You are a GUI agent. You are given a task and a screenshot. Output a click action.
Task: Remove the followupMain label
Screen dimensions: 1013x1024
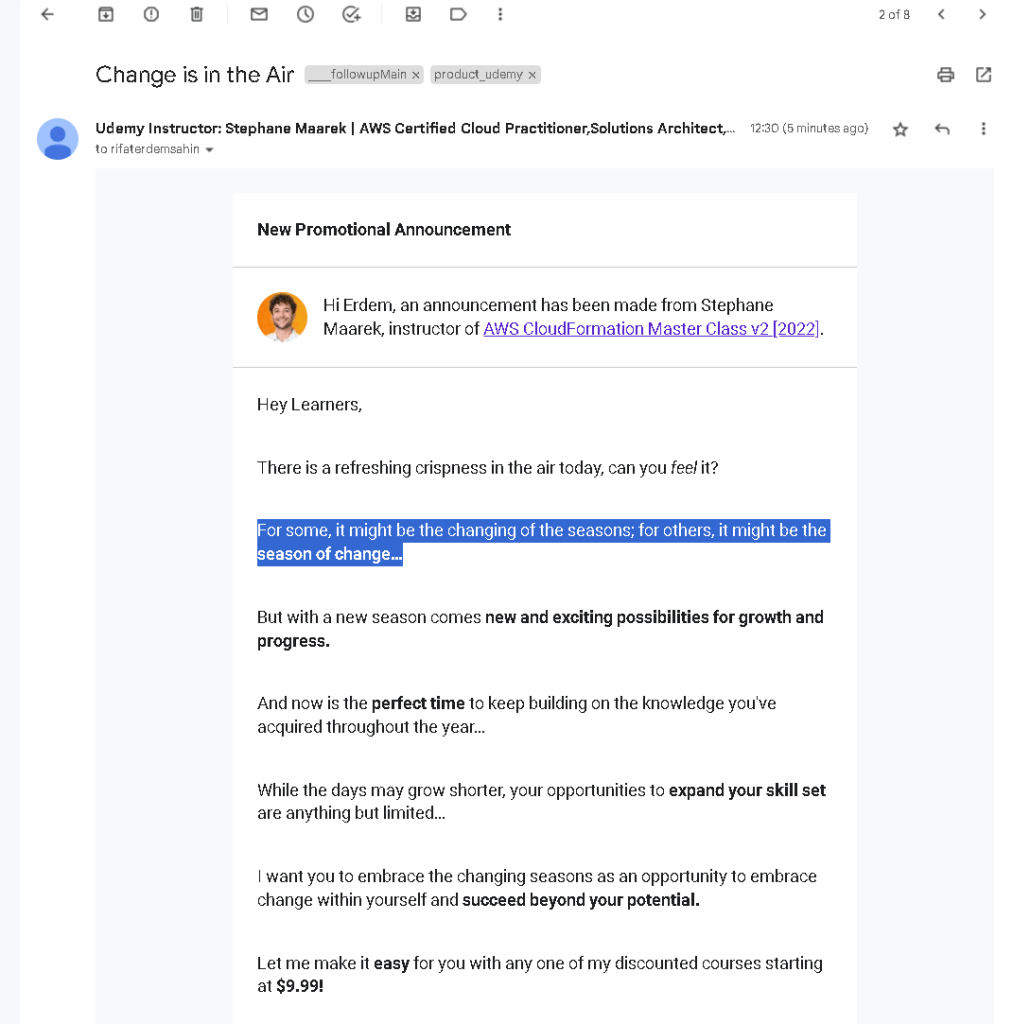coord(415,75)
